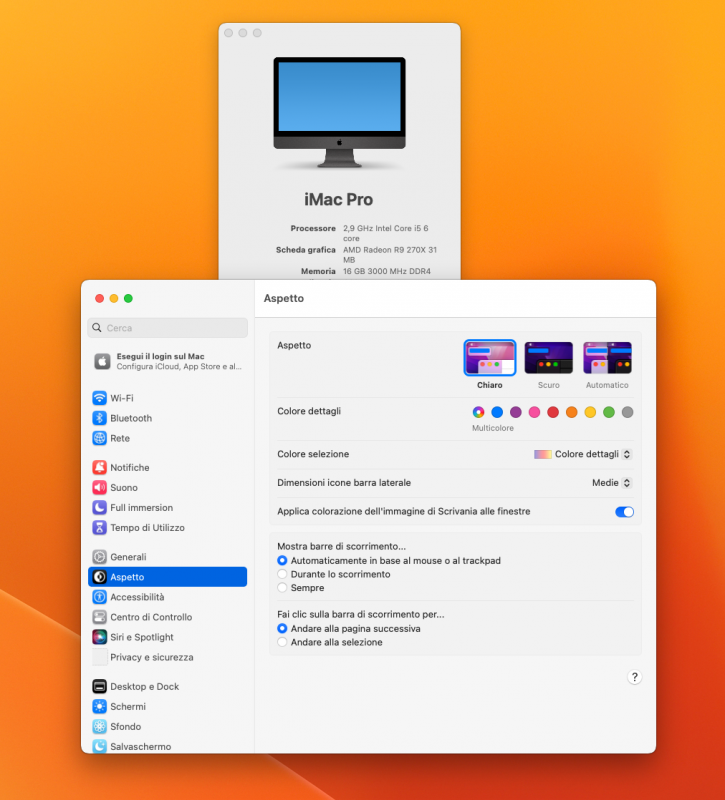Screen dimensions: 725x800
Task: Open Bluetooth settings pane
Action: point(167,418)
